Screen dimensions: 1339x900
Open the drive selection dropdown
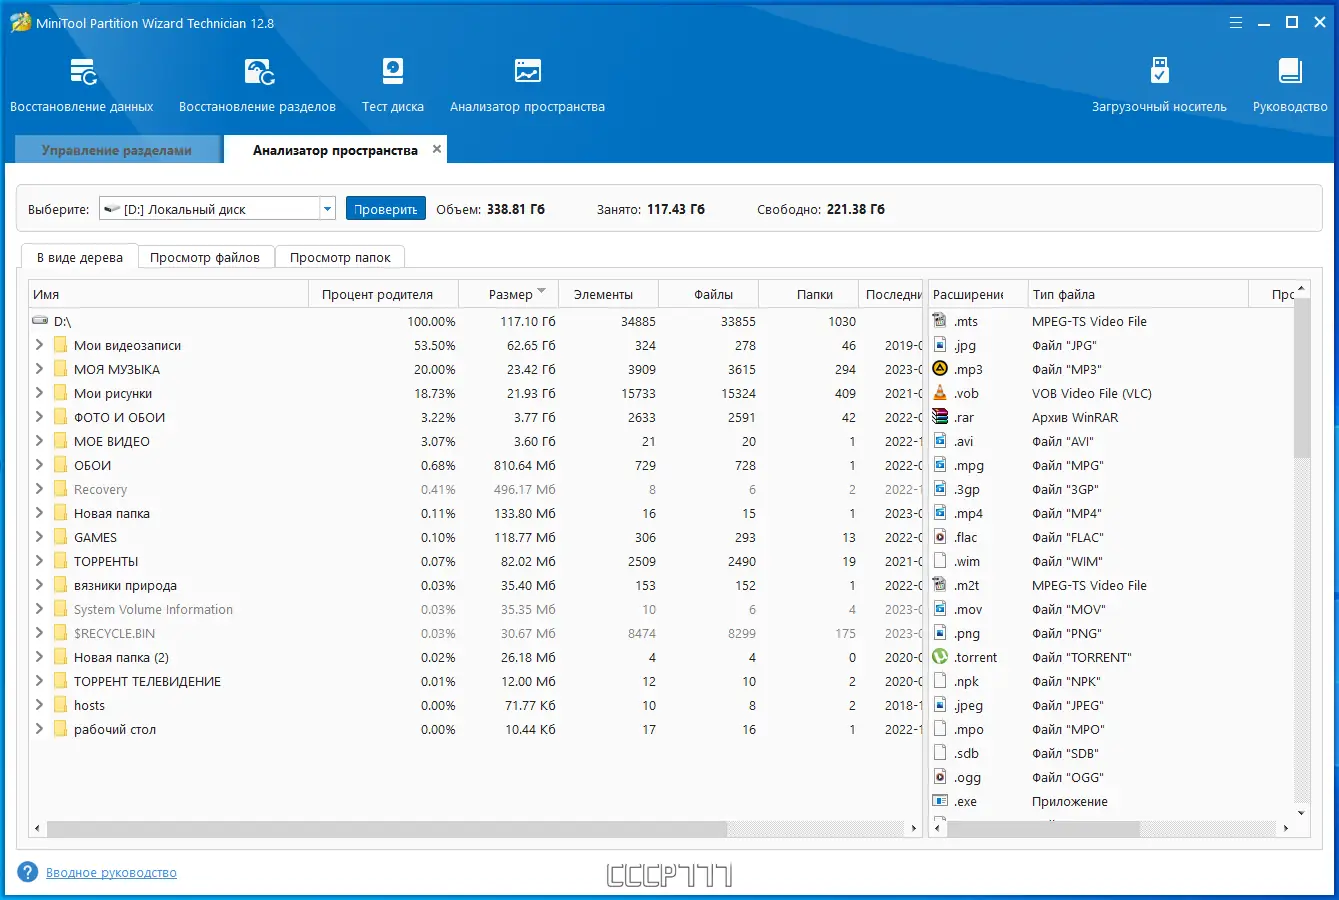(327, 209)
